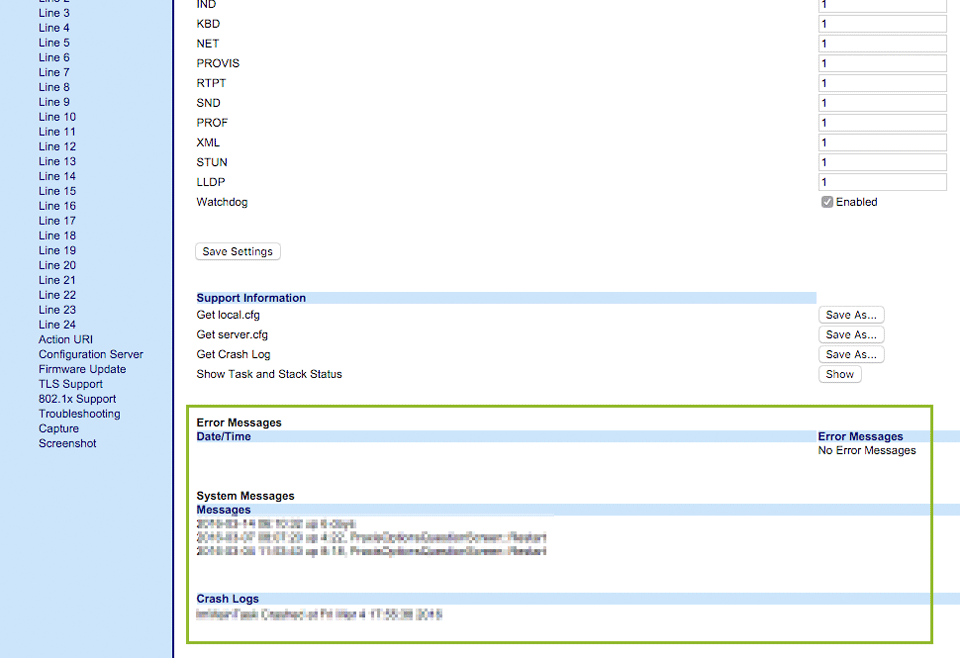
Task: Select Line 10 in sidebar
Action: point(57,117)
